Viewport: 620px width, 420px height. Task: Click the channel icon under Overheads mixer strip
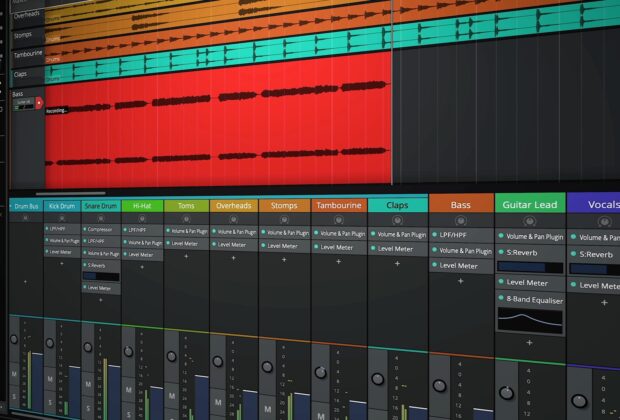click(x=233, y=219)
